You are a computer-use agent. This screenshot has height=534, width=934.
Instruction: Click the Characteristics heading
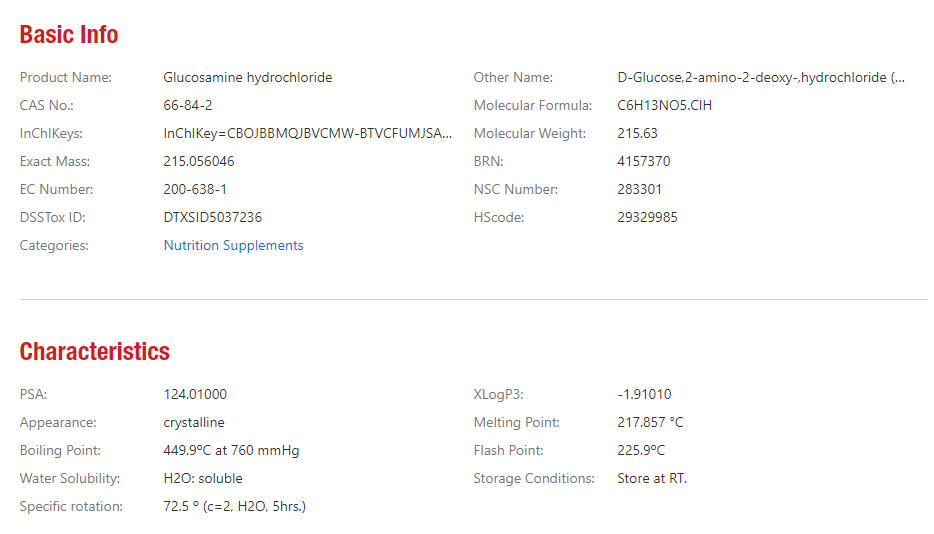pos(95,352)
